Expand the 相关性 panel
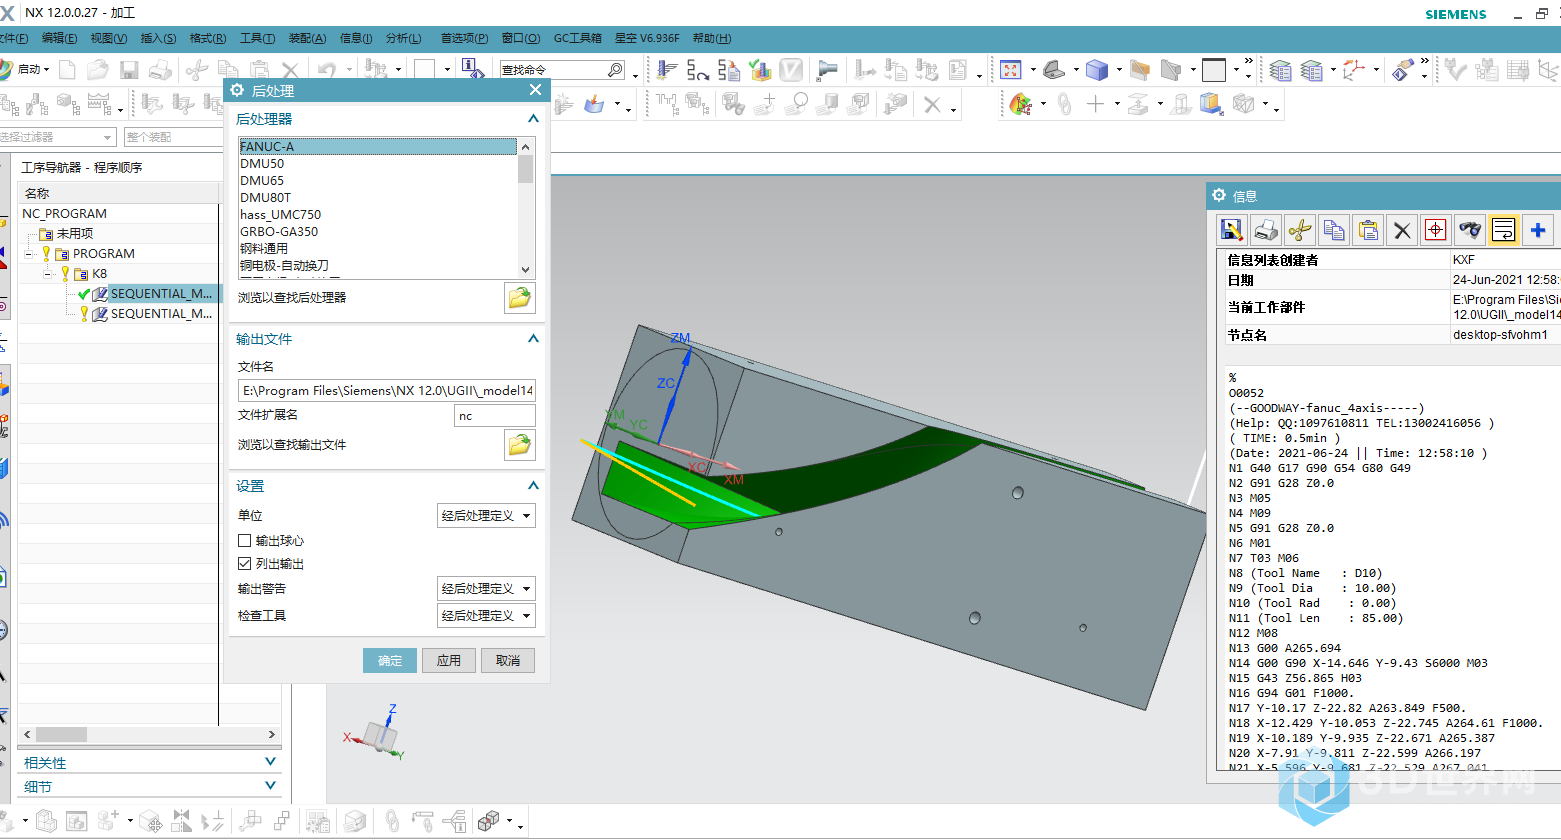The height and width of the screenshot is (840, 1561). click(x=270, y=762)
